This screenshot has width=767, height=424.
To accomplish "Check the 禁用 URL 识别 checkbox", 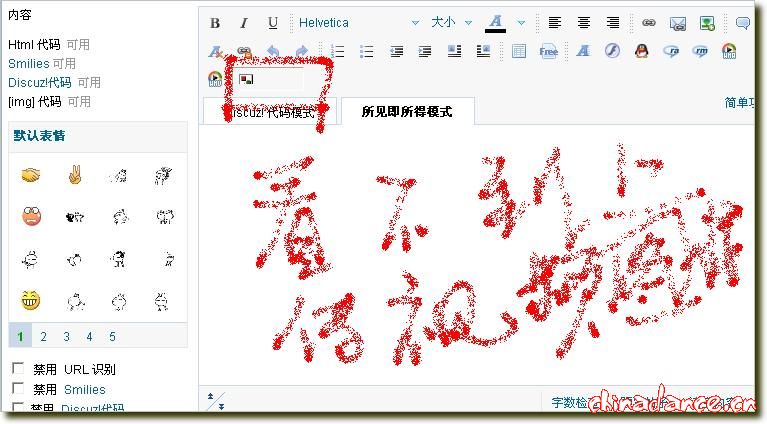I will click(x=18, y=368).
